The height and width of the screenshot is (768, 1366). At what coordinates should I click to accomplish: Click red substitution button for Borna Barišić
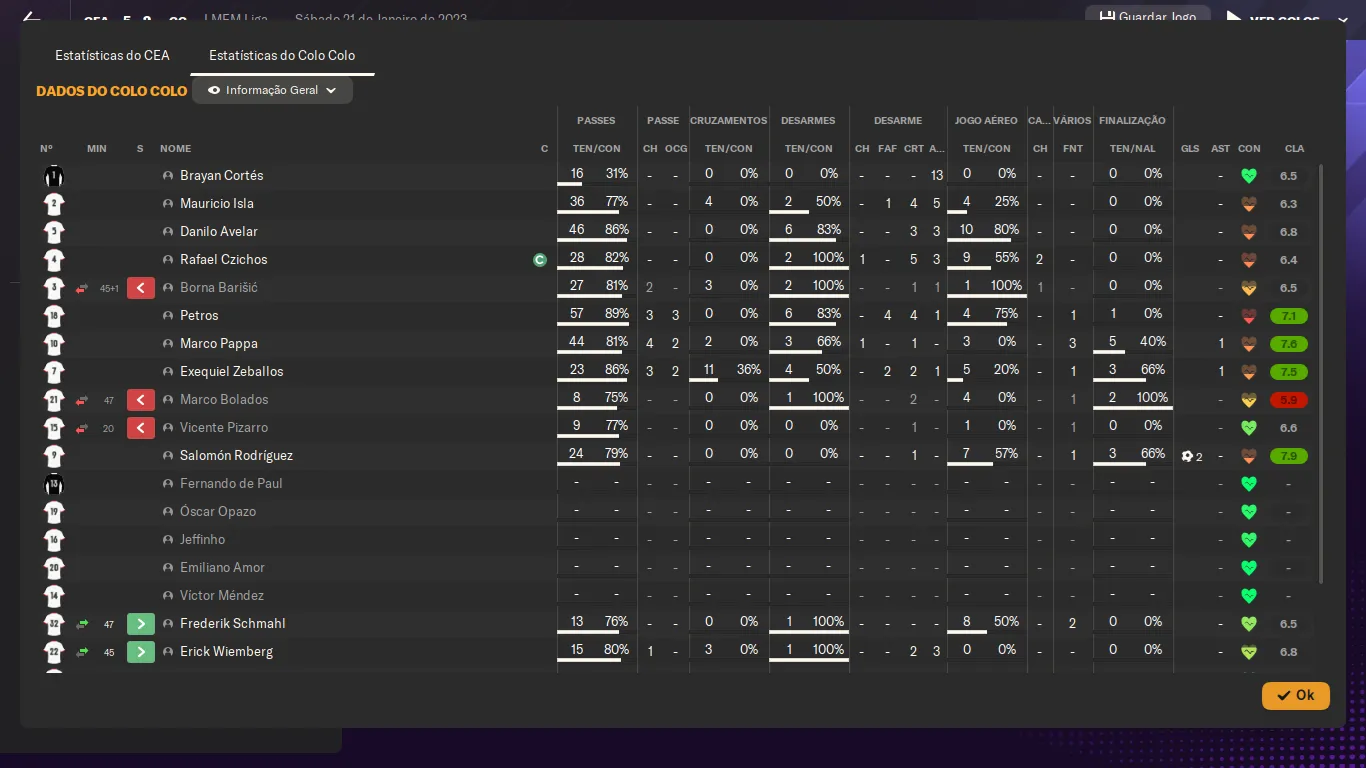(x=141, y=288)
